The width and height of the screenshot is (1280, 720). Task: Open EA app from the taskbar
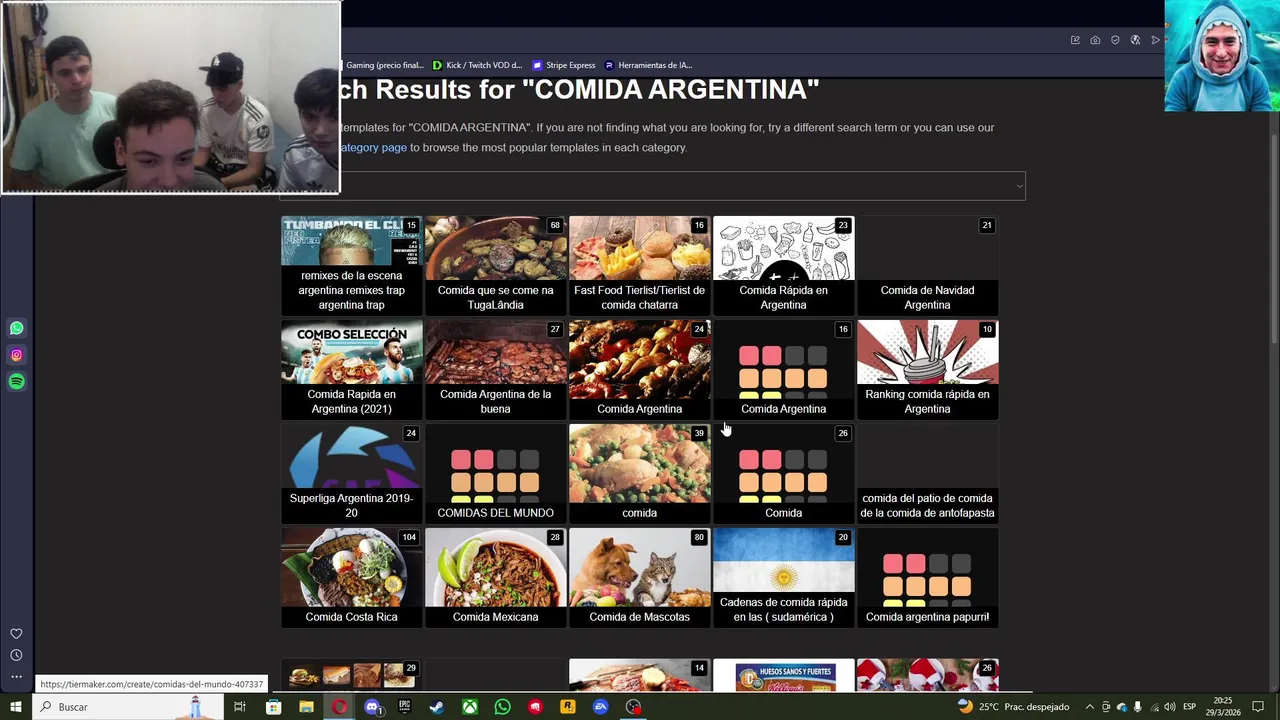[600, 707]
